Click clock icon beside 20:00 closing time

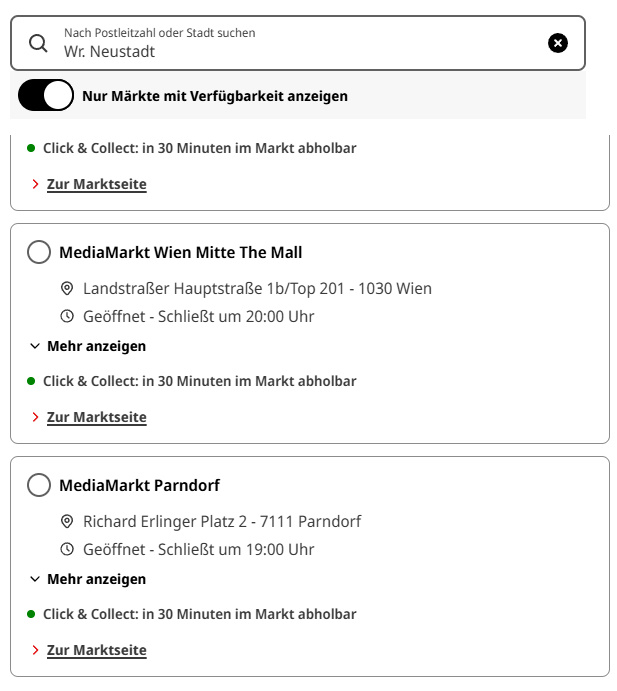tap(67, 316)
